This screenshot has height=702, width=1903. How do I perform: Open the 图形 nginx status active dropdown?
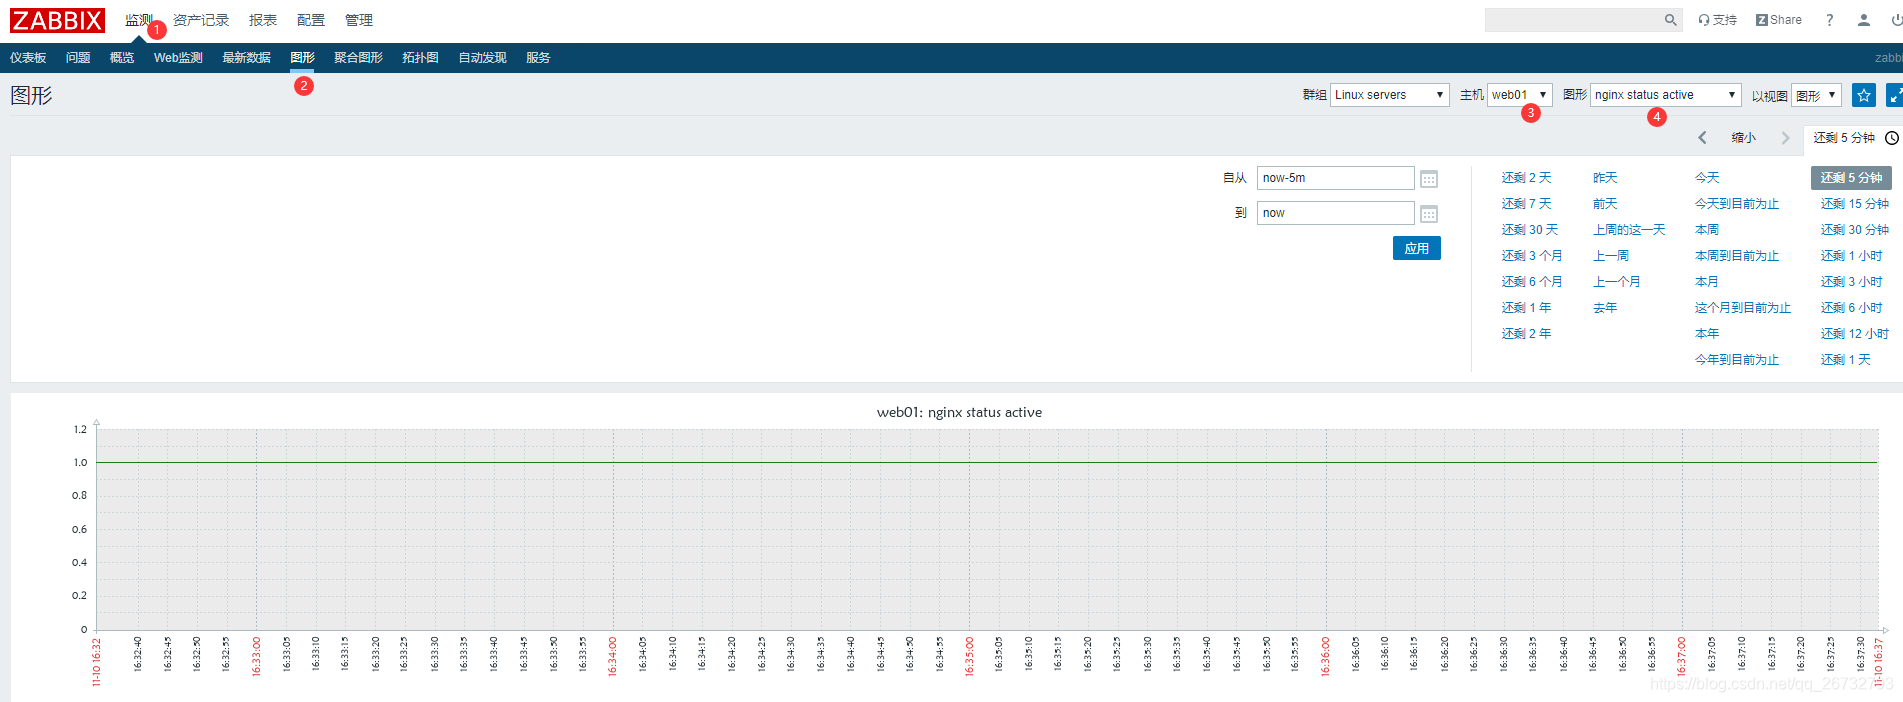point(1665,95)
